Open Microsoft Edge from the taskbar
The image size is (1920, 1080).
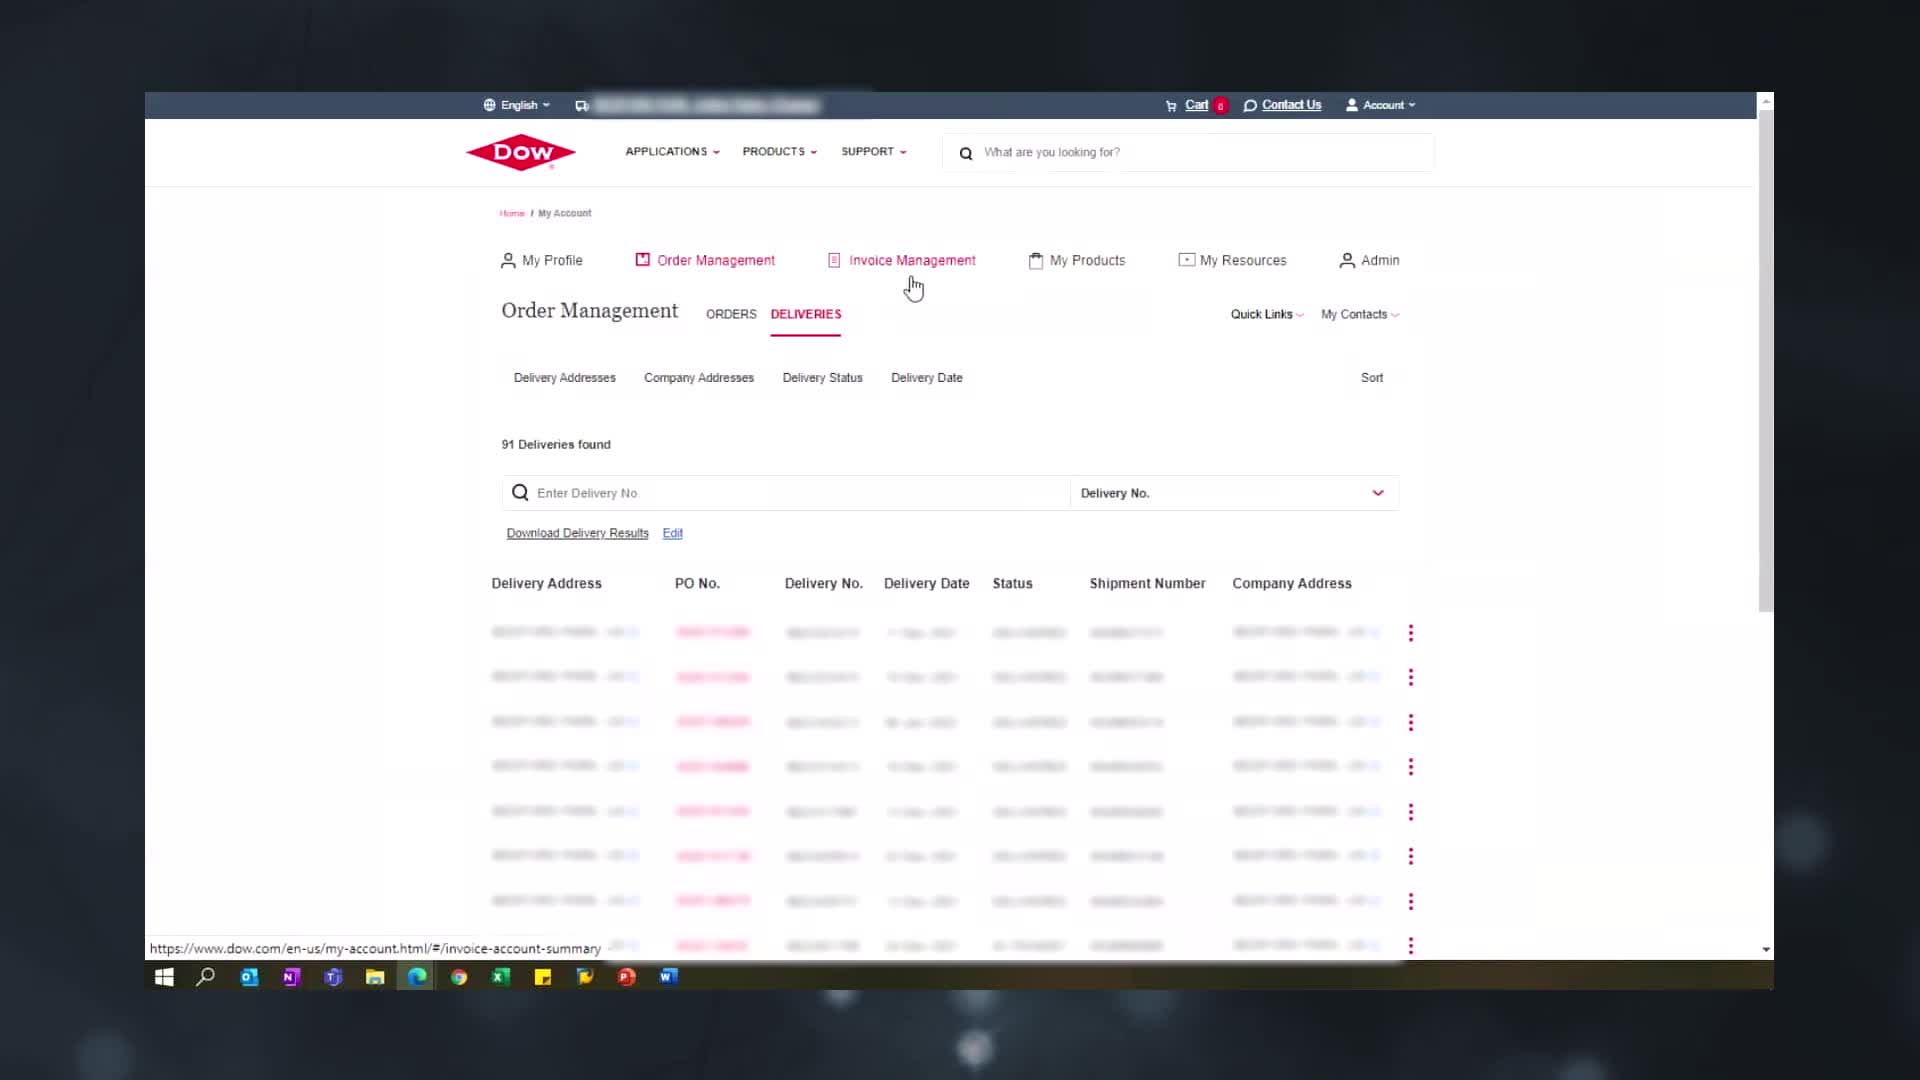(x=417, y=977)
